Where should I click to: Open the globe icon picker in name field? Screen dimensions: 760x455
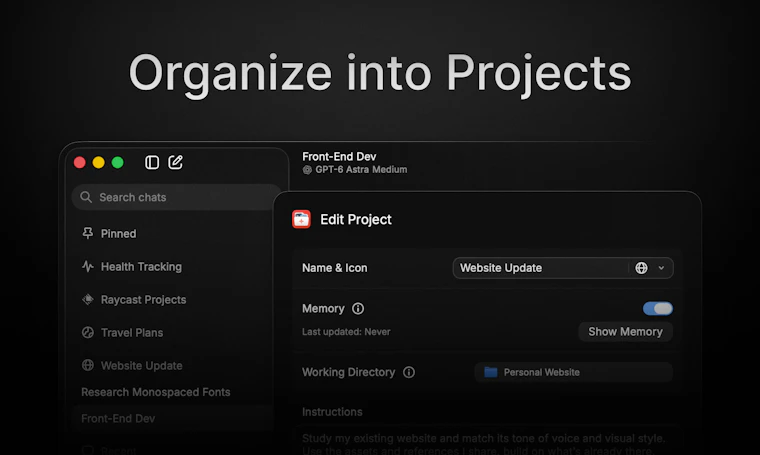coord(641,268)
